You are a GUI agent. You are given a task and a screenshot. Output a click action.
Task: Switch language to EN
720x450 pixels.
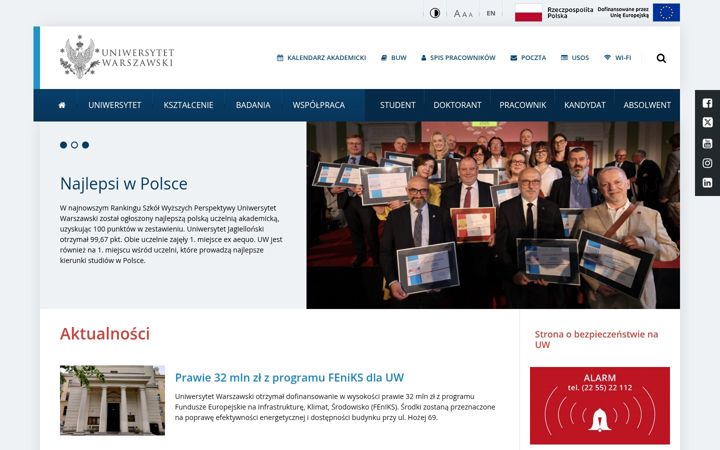[491, 13]
